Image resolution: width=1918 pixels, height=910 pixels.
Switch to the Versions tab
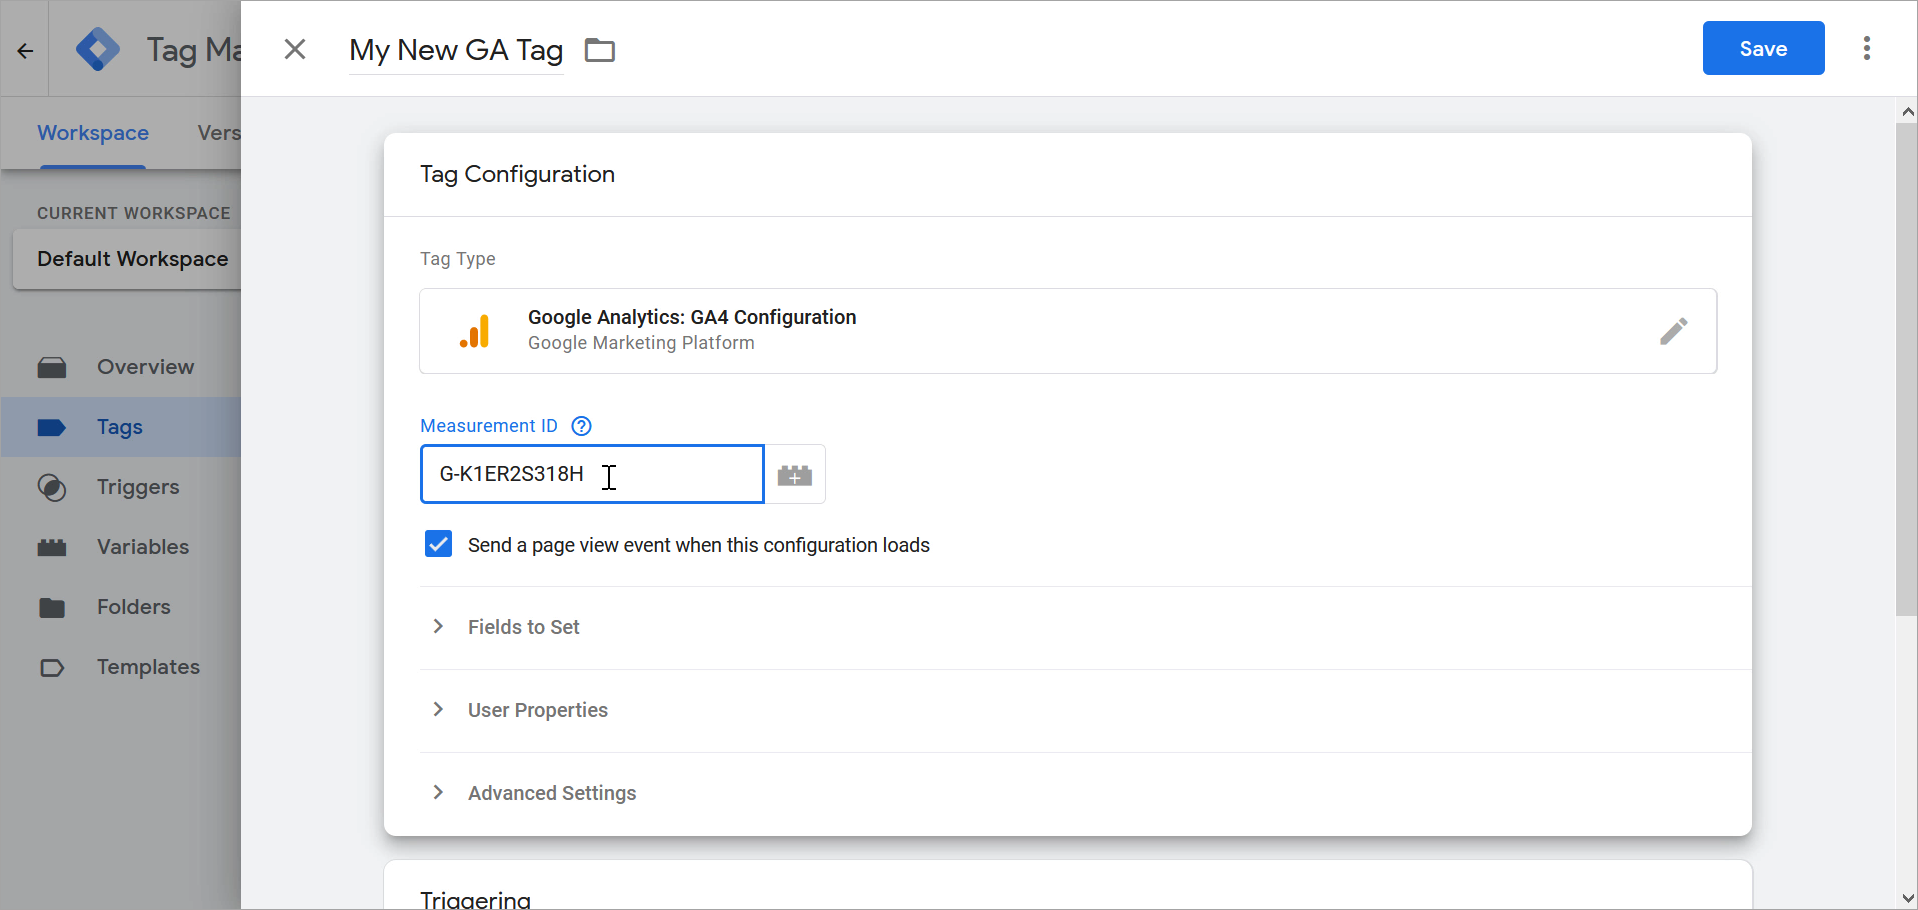pos(219,133)
